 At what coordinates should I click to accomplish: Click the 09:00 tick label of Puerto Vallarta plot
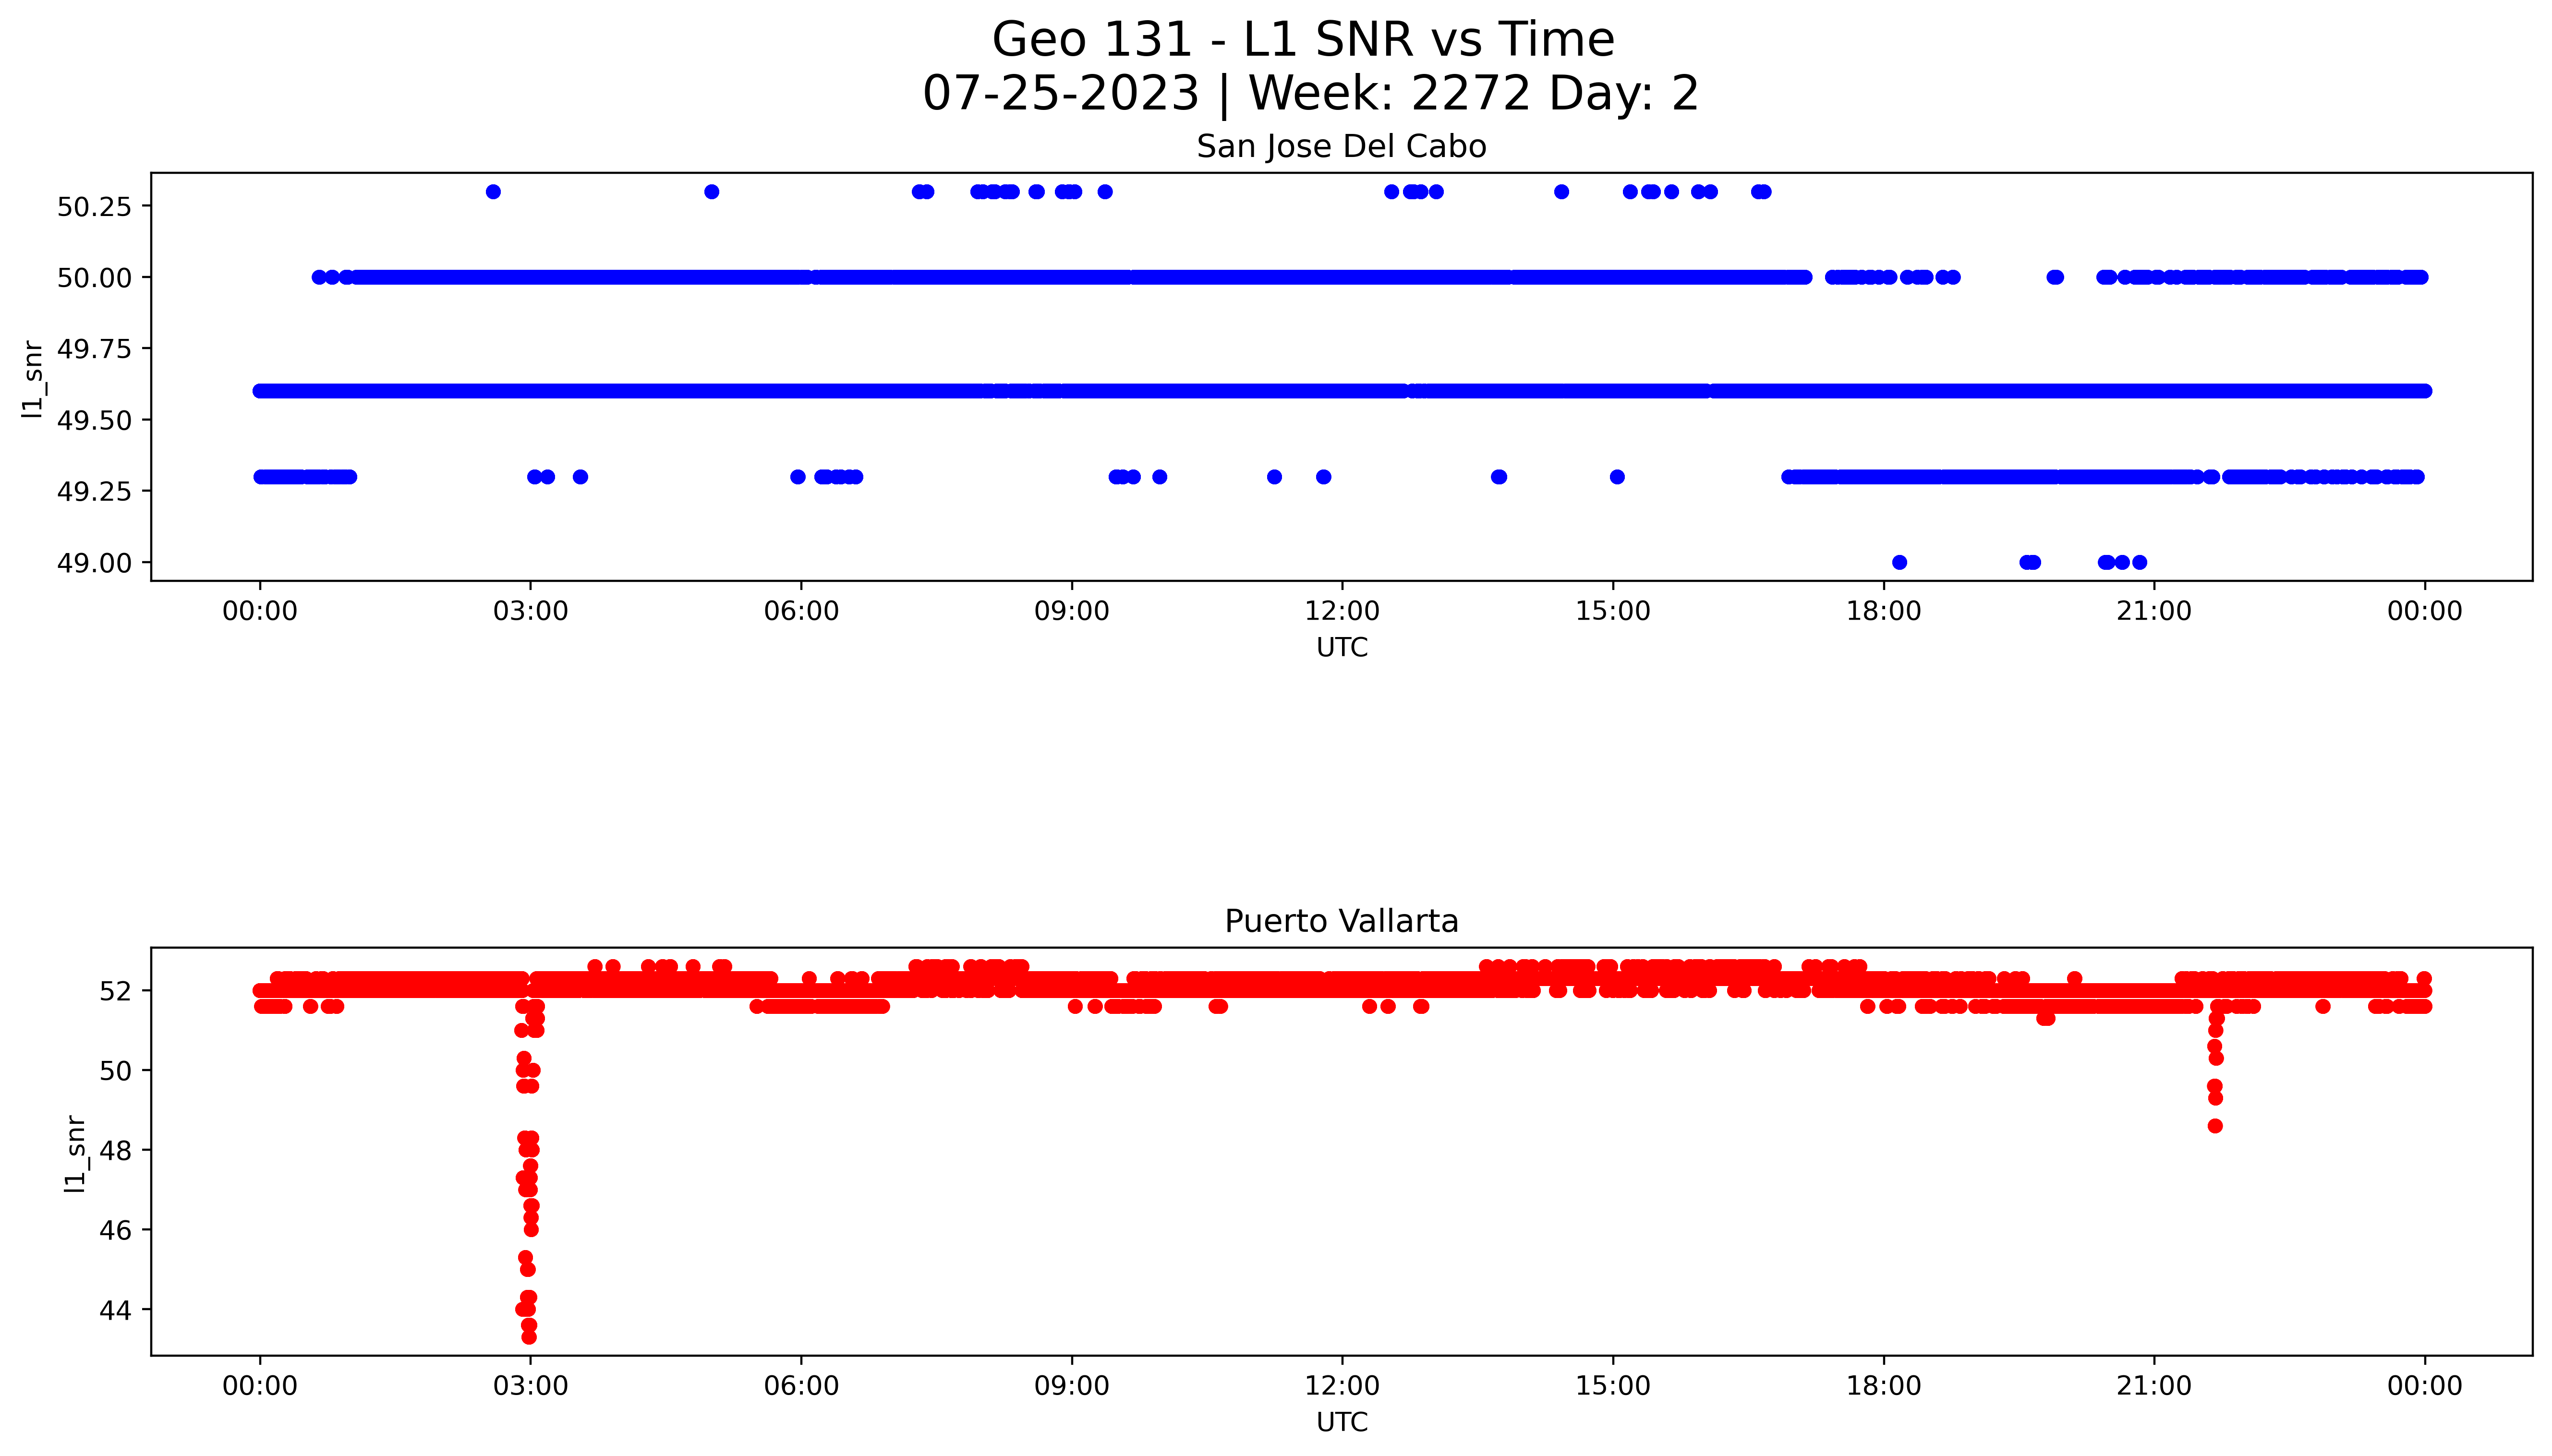click(x=1072, y=1386)
